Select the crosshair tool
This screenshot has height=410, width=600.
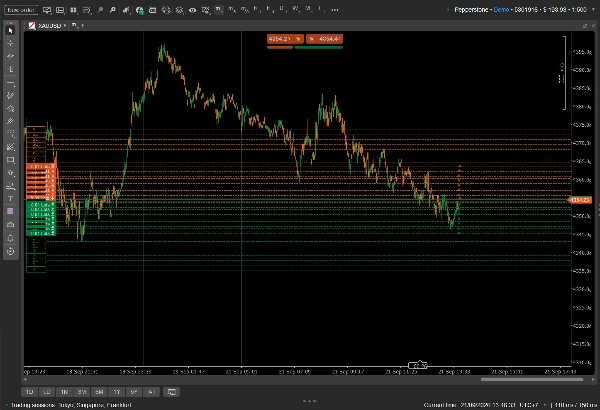tap(11, 43)
